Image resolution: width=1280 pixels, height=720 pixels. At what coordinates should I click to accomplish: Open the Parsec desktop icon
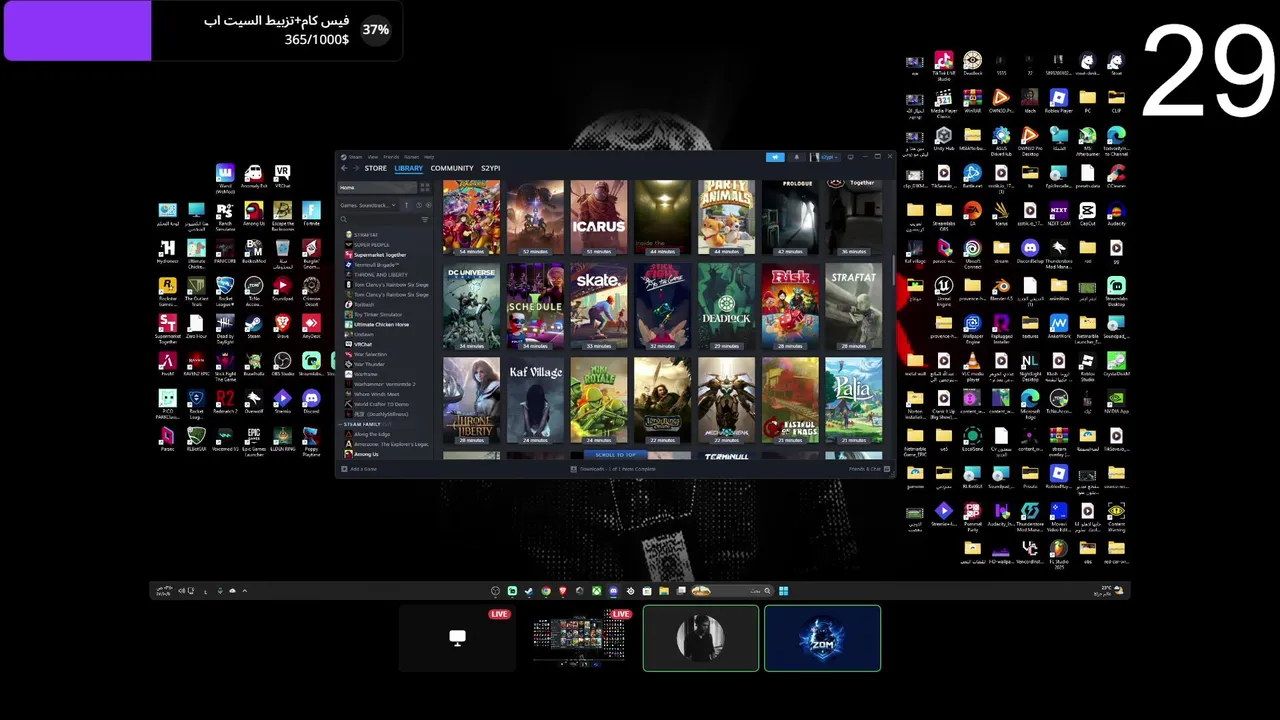(x=167, y=440)
